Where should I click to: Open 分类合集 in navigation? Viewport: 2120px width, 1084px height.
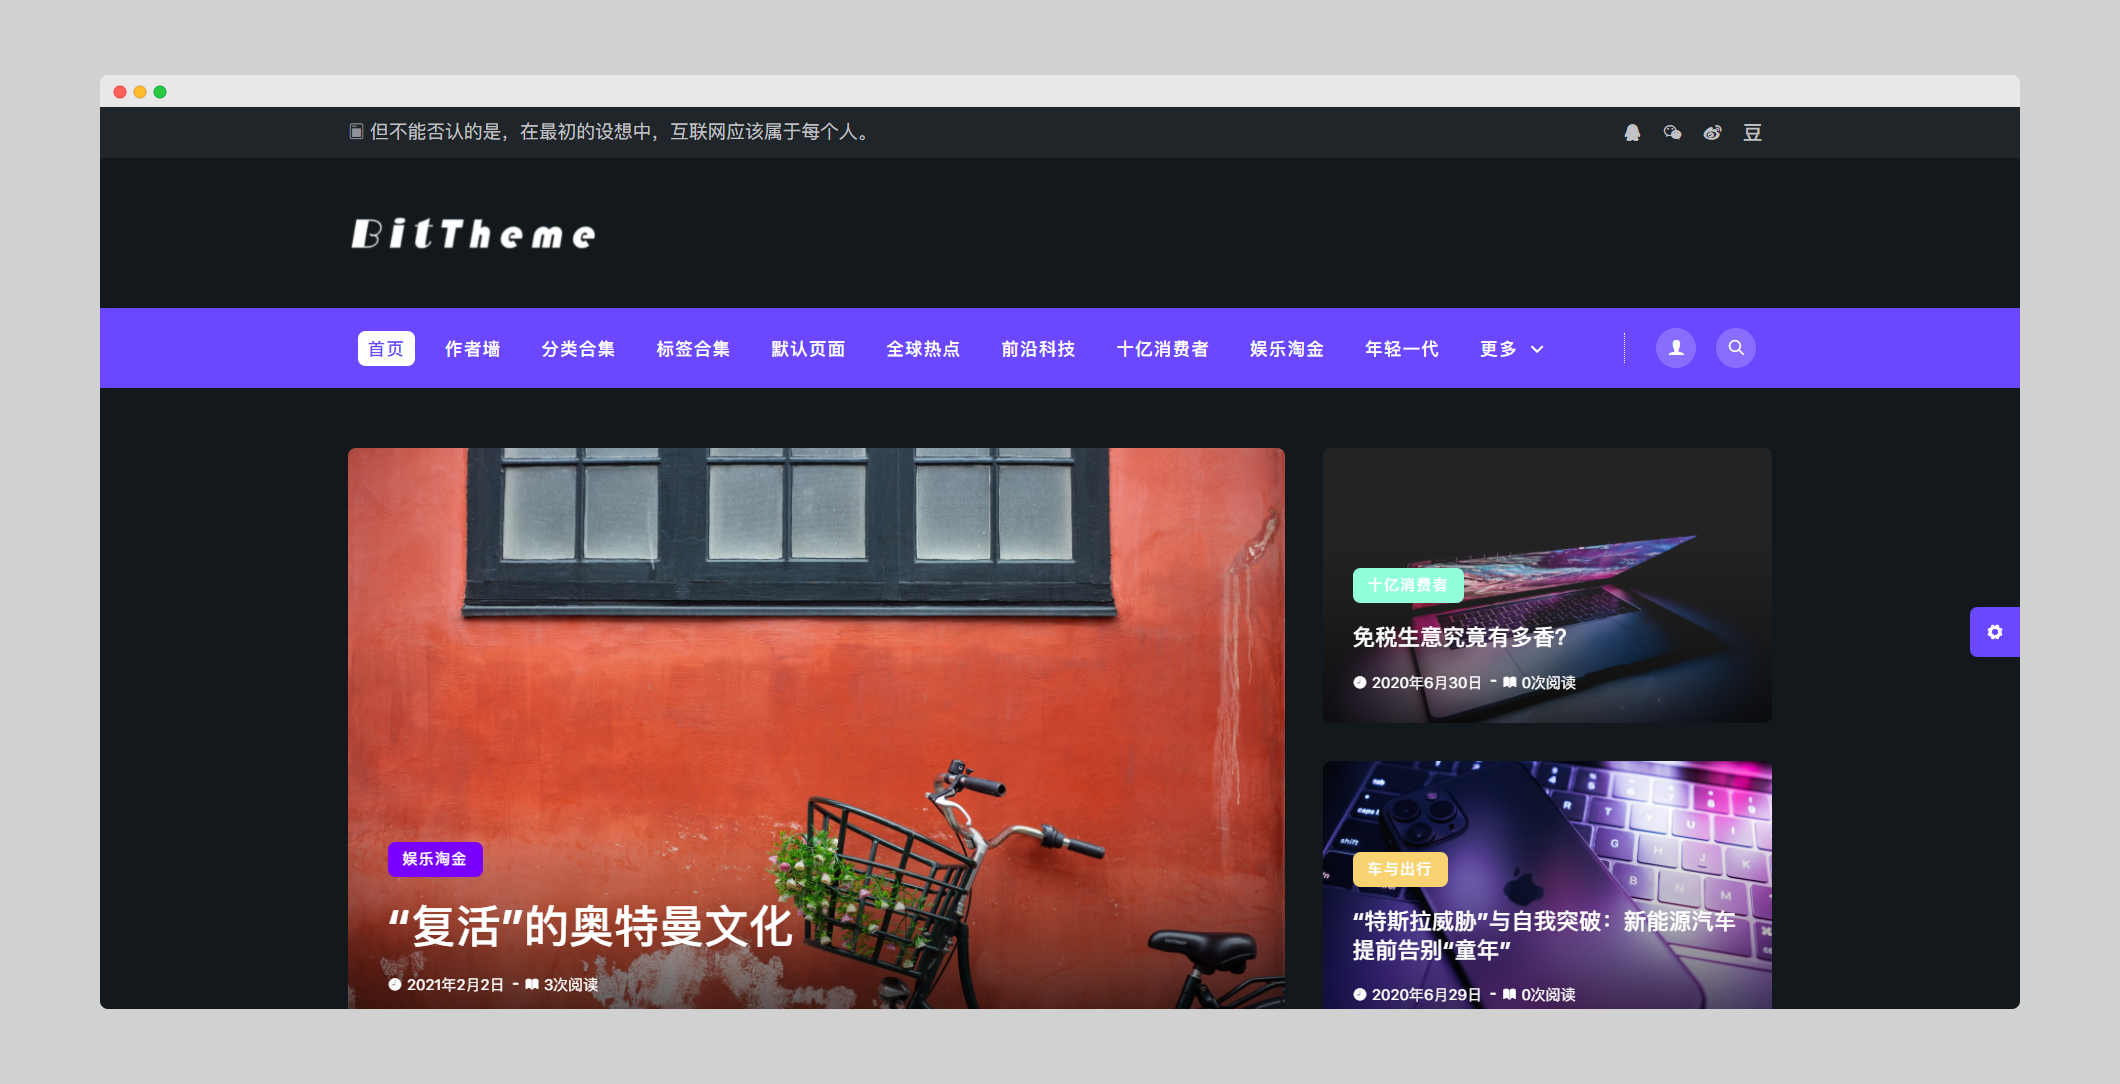pos(578,349)
